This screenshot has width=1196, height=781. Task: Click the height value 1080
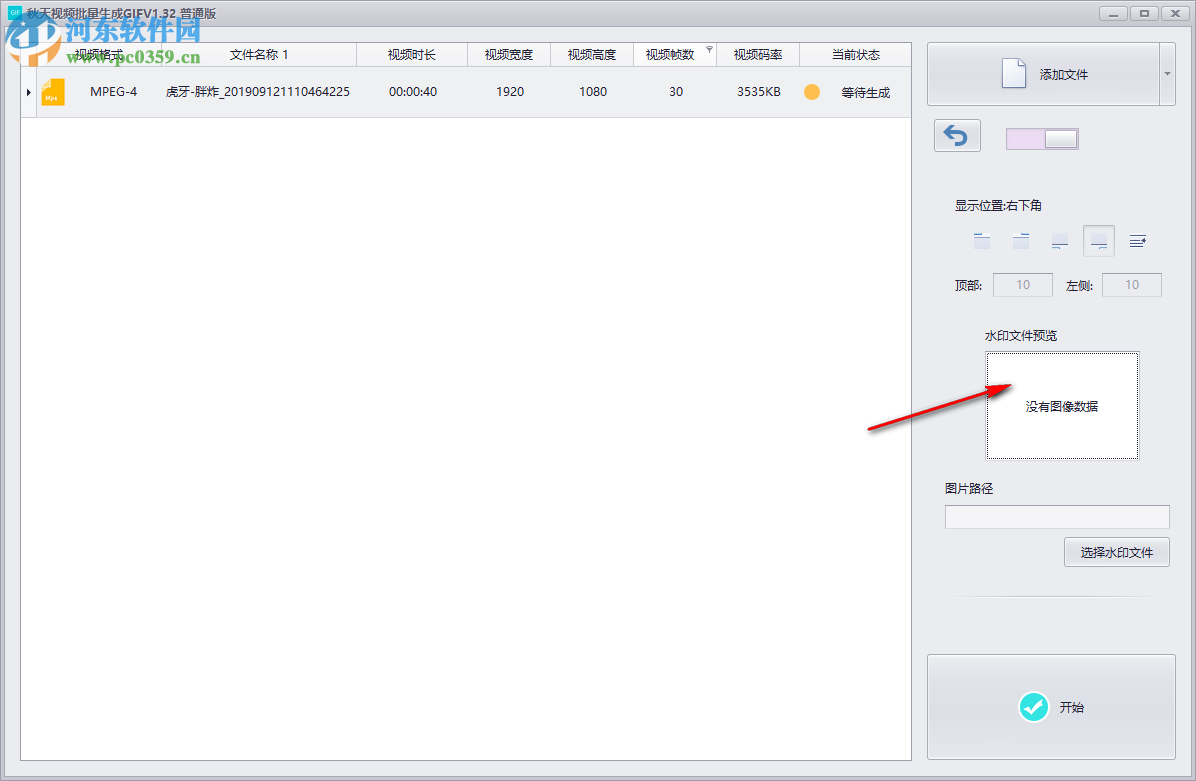(x=593, y=92)
